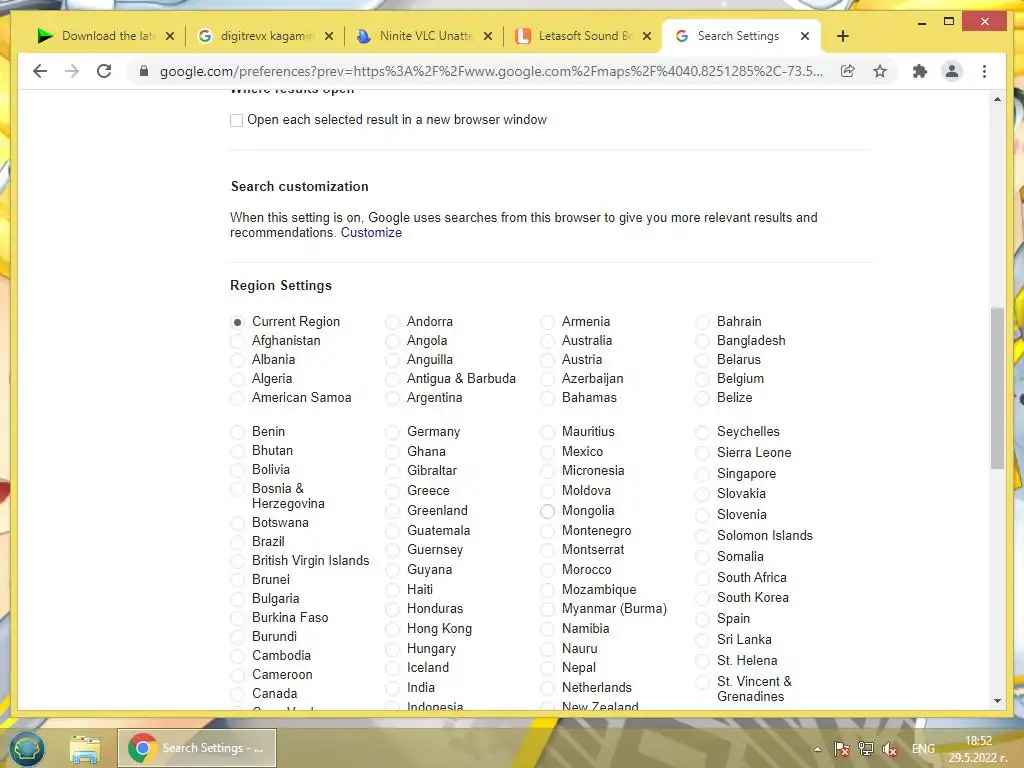This screenshot has height=768, width=1024.
Task: Click the Chrome taskbar button
Action: (197, 748)
